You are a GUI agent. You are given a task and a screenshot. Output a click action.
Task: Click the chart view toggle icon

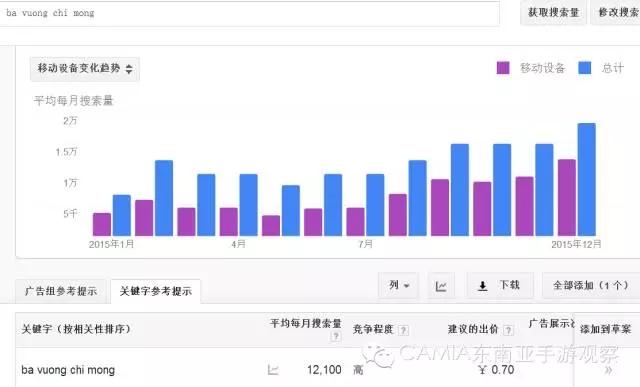pyautogui.click(x=441, y=286)
